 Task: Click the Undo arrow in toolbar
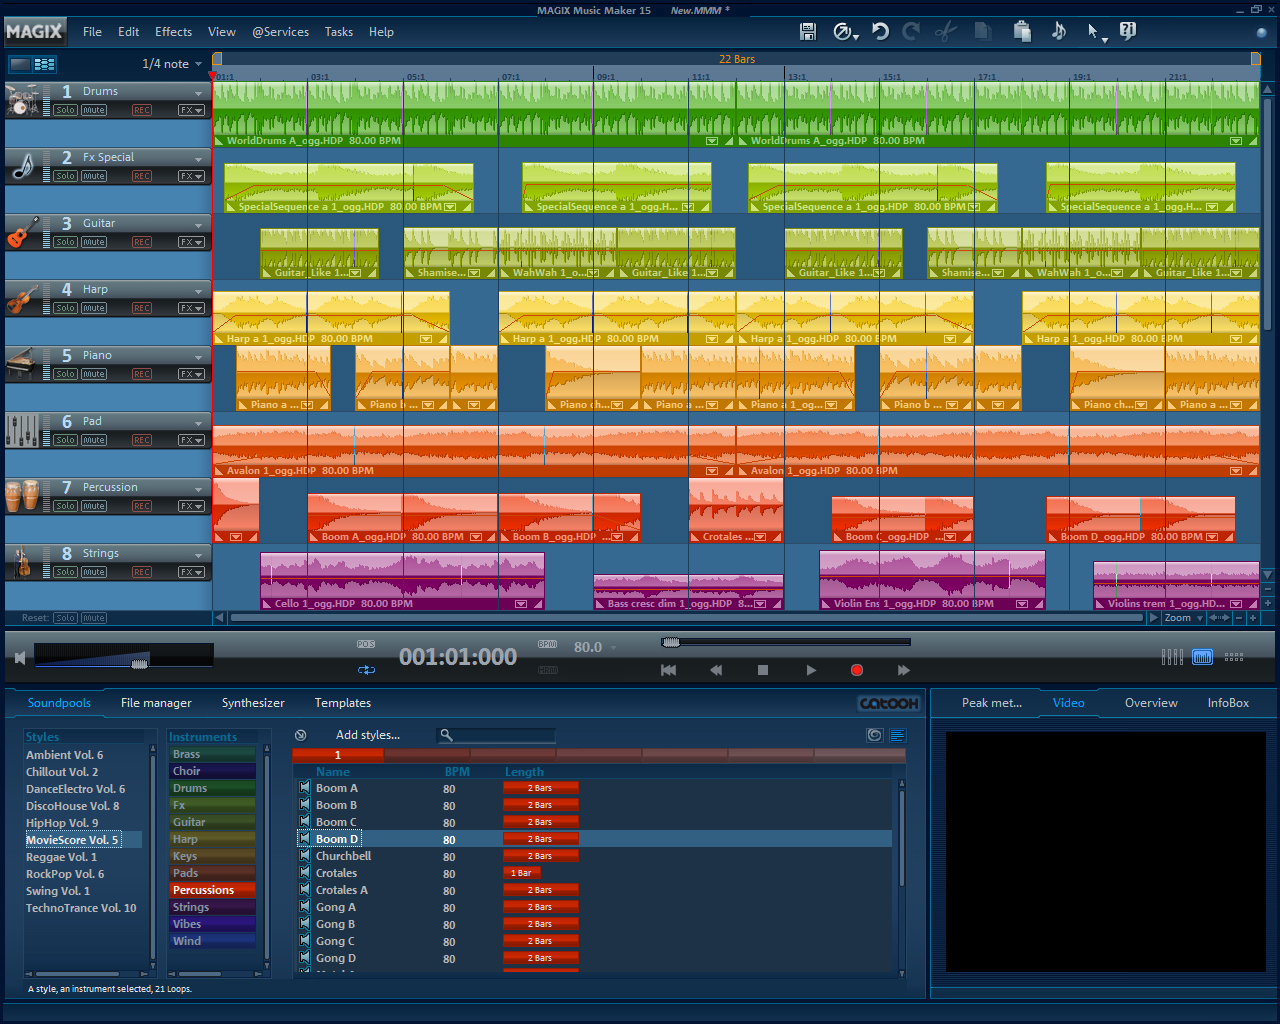click(x=880, y=32)
